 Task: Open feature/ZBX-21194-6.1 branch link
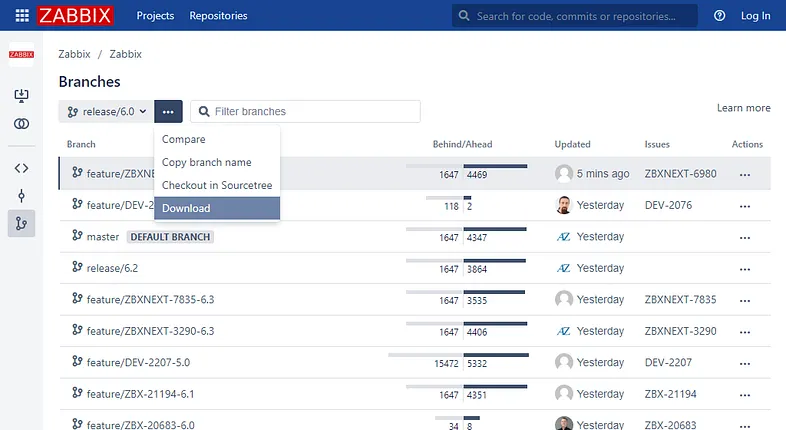(x=140, y=394)
